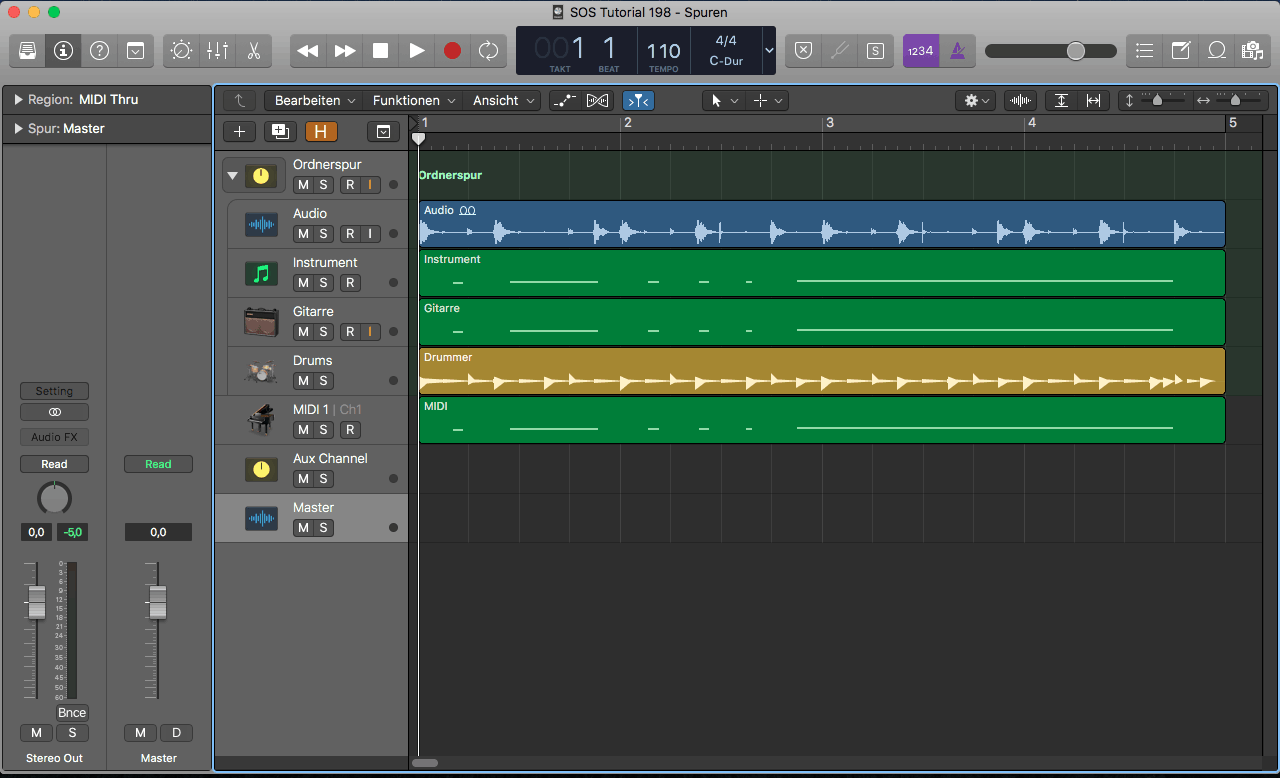Expand the Spur: Master inspector section
The image size is (1280, 778).
point(18,129)
